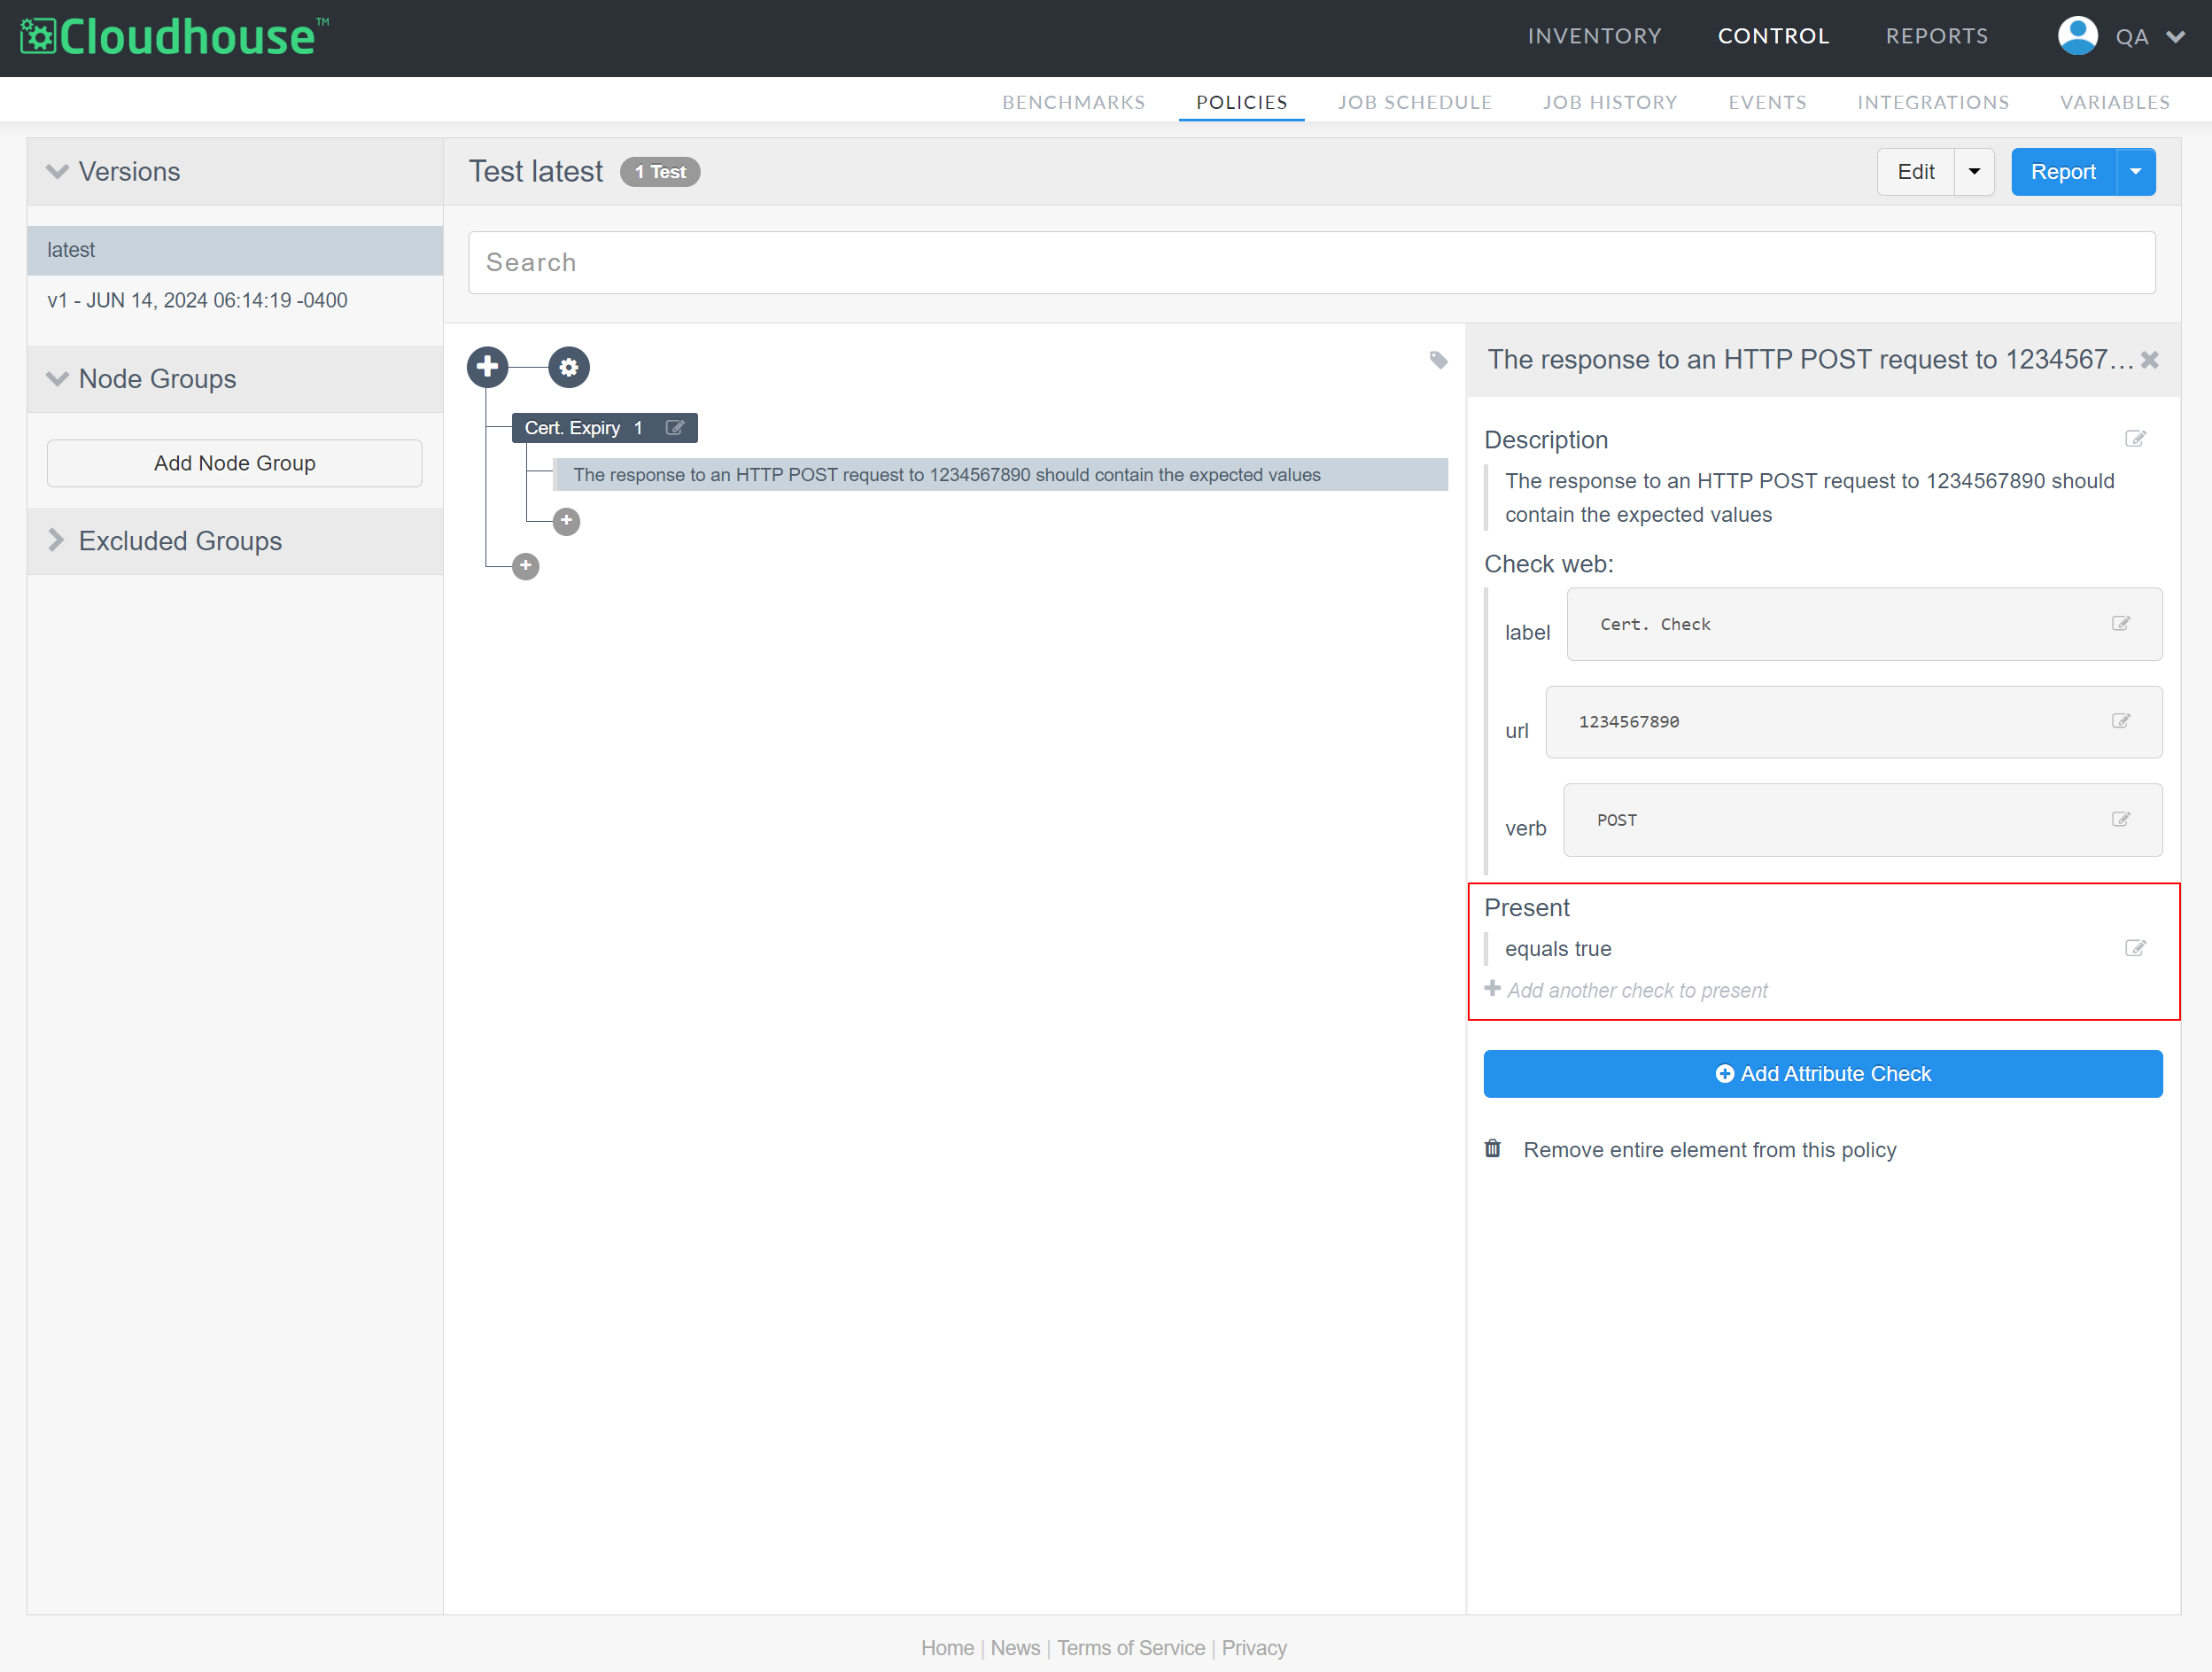2212x1672 pixels.
Task: Click the large plus icon in the policy tree
Action: coord(487,367)
